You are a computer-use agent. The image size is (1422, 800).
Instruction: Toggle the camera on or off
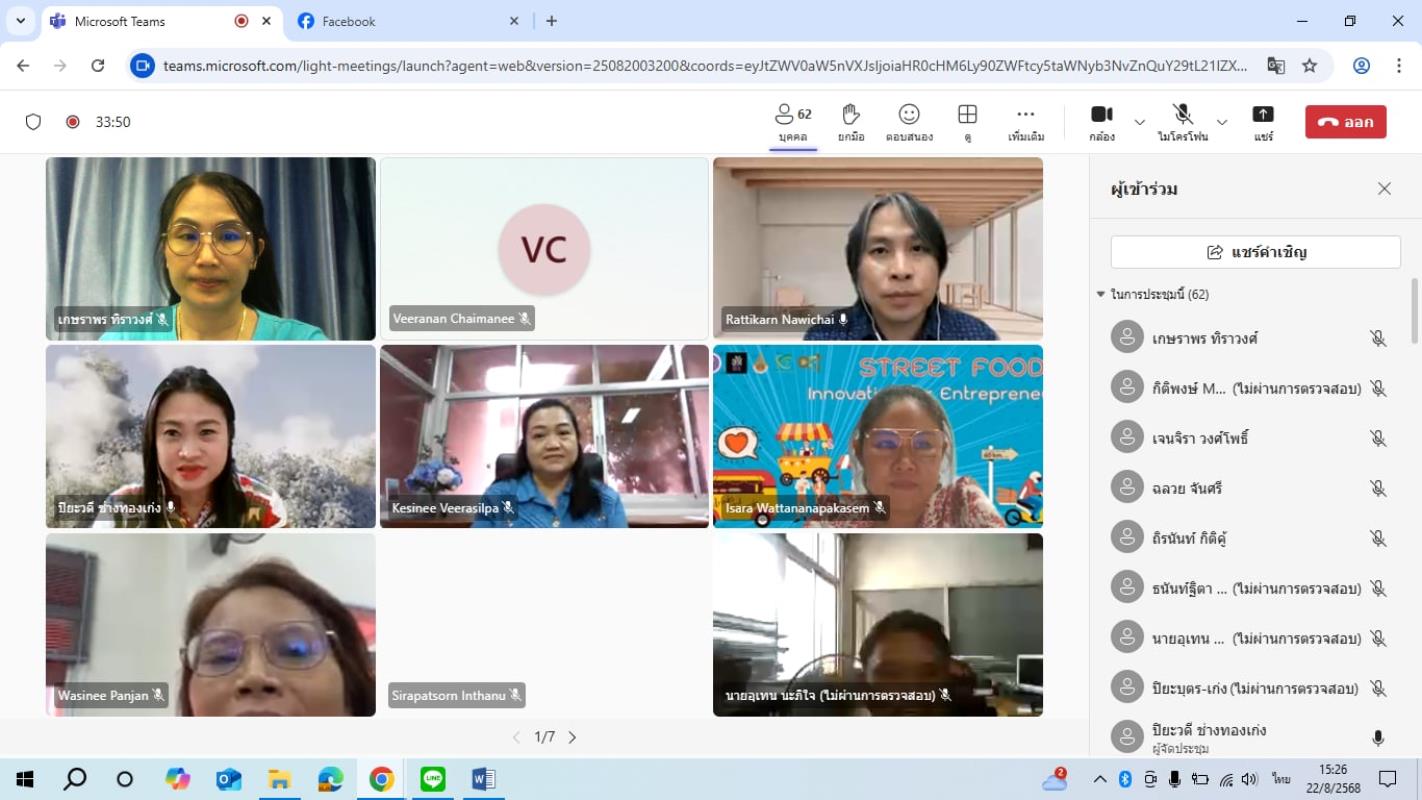[x=1101, y=115]
